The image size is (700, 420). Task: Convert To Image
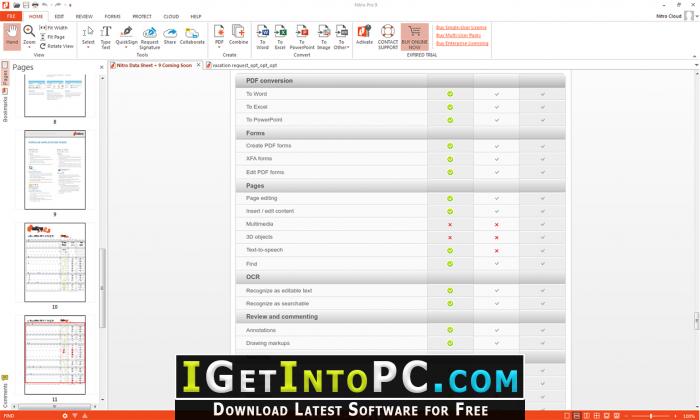[324, 37]
